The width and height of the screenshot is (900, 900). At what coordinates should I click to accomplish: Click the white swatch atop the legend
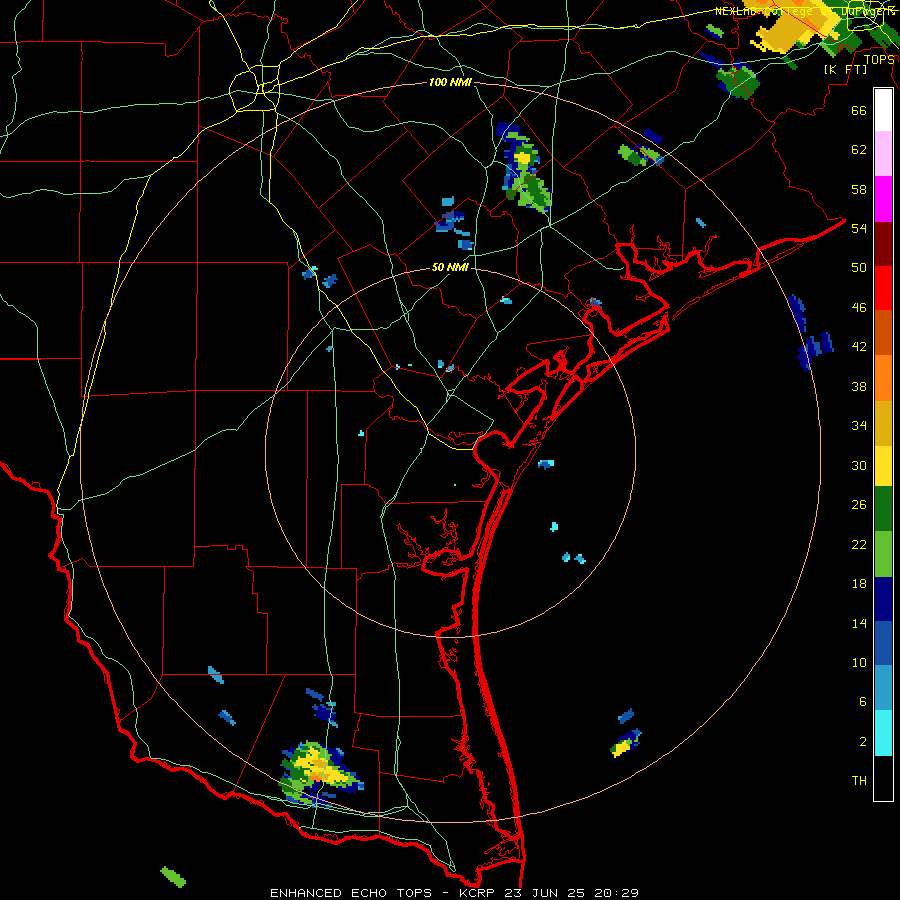[x=883, y=110]
